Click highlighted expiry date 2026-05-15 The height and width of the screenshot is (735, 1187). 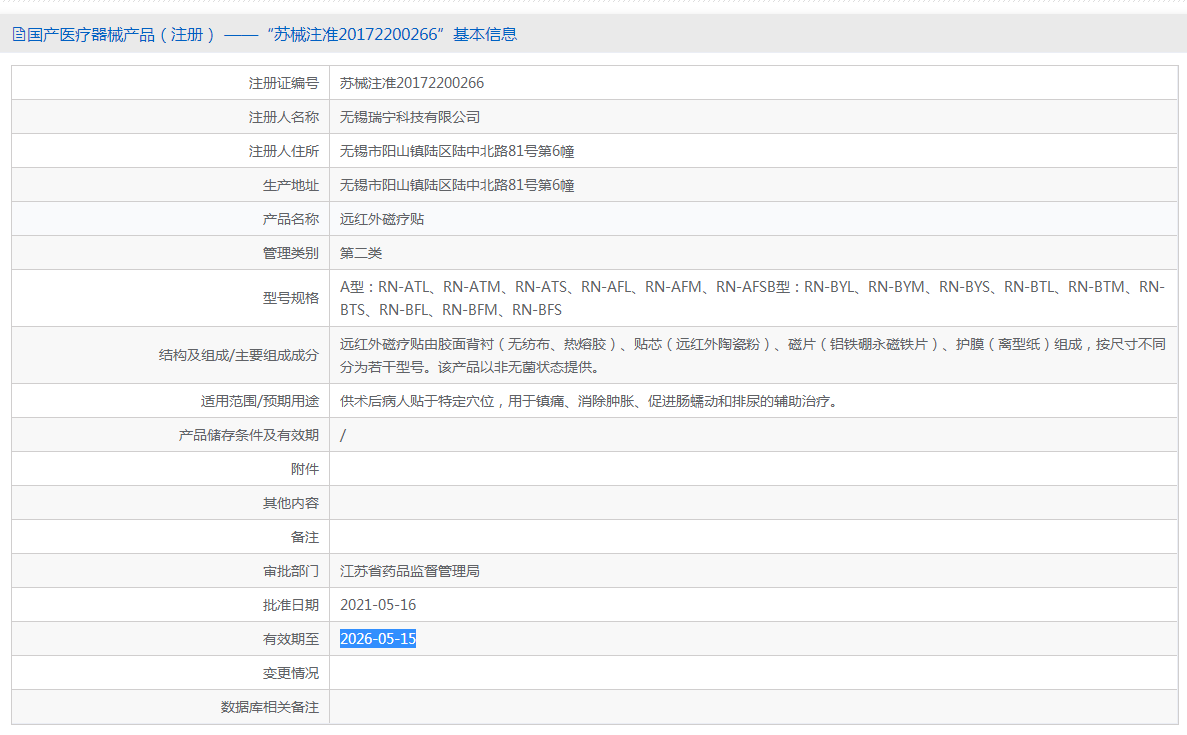pos(378,639)
